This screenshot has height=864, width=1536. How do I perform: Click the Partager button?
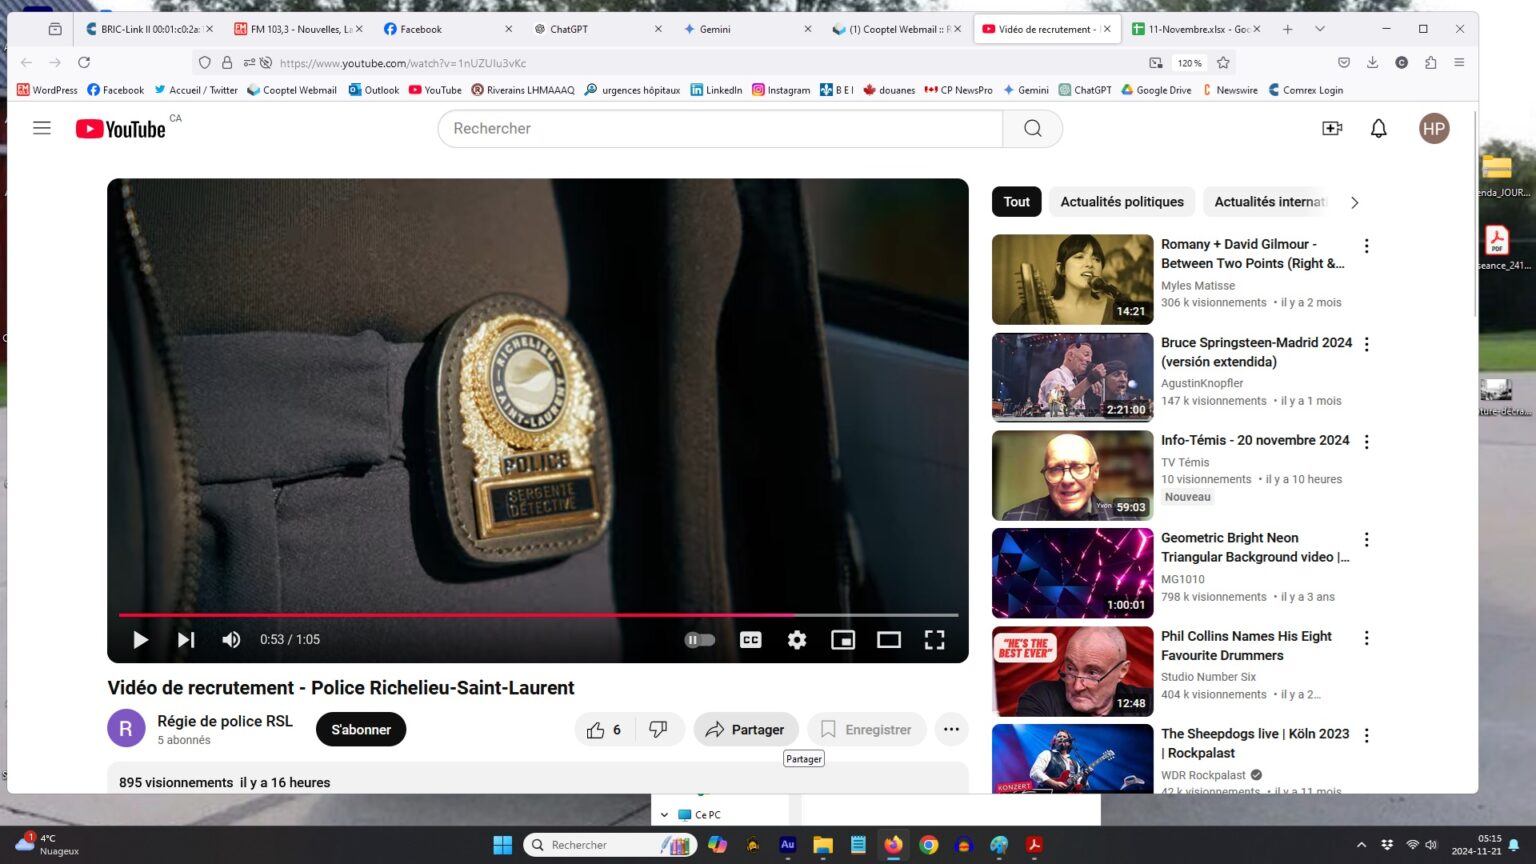point(746,730)
